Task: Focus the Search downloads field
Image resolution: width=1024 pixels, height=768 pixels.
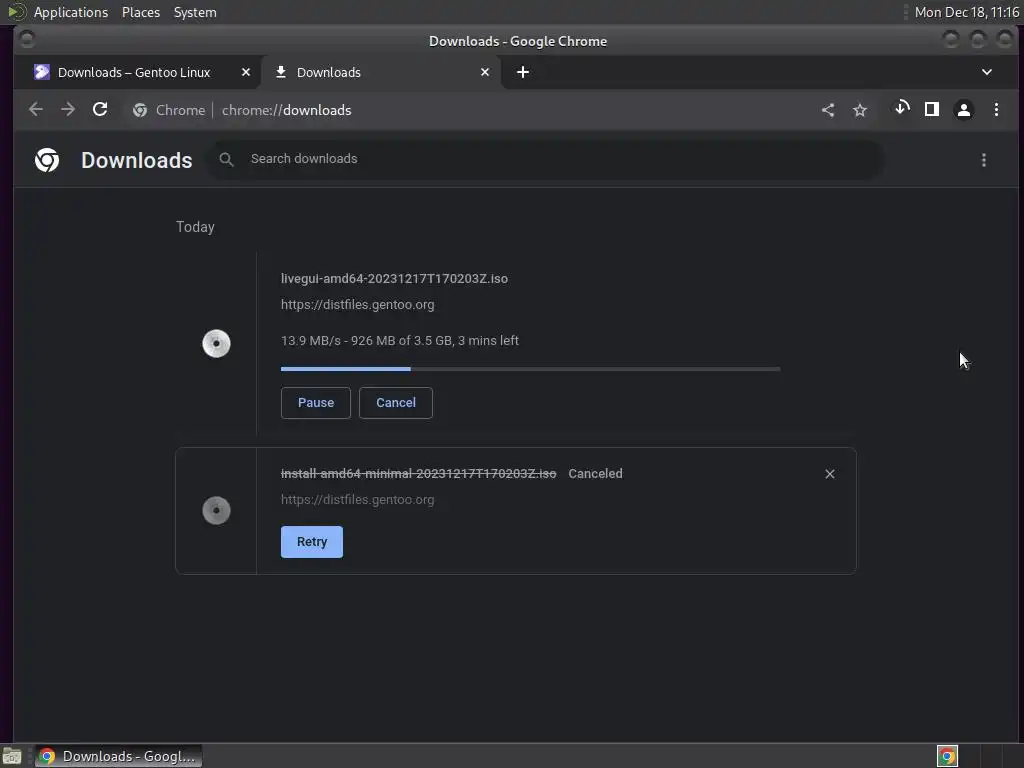Action: [x=545, y=159]
